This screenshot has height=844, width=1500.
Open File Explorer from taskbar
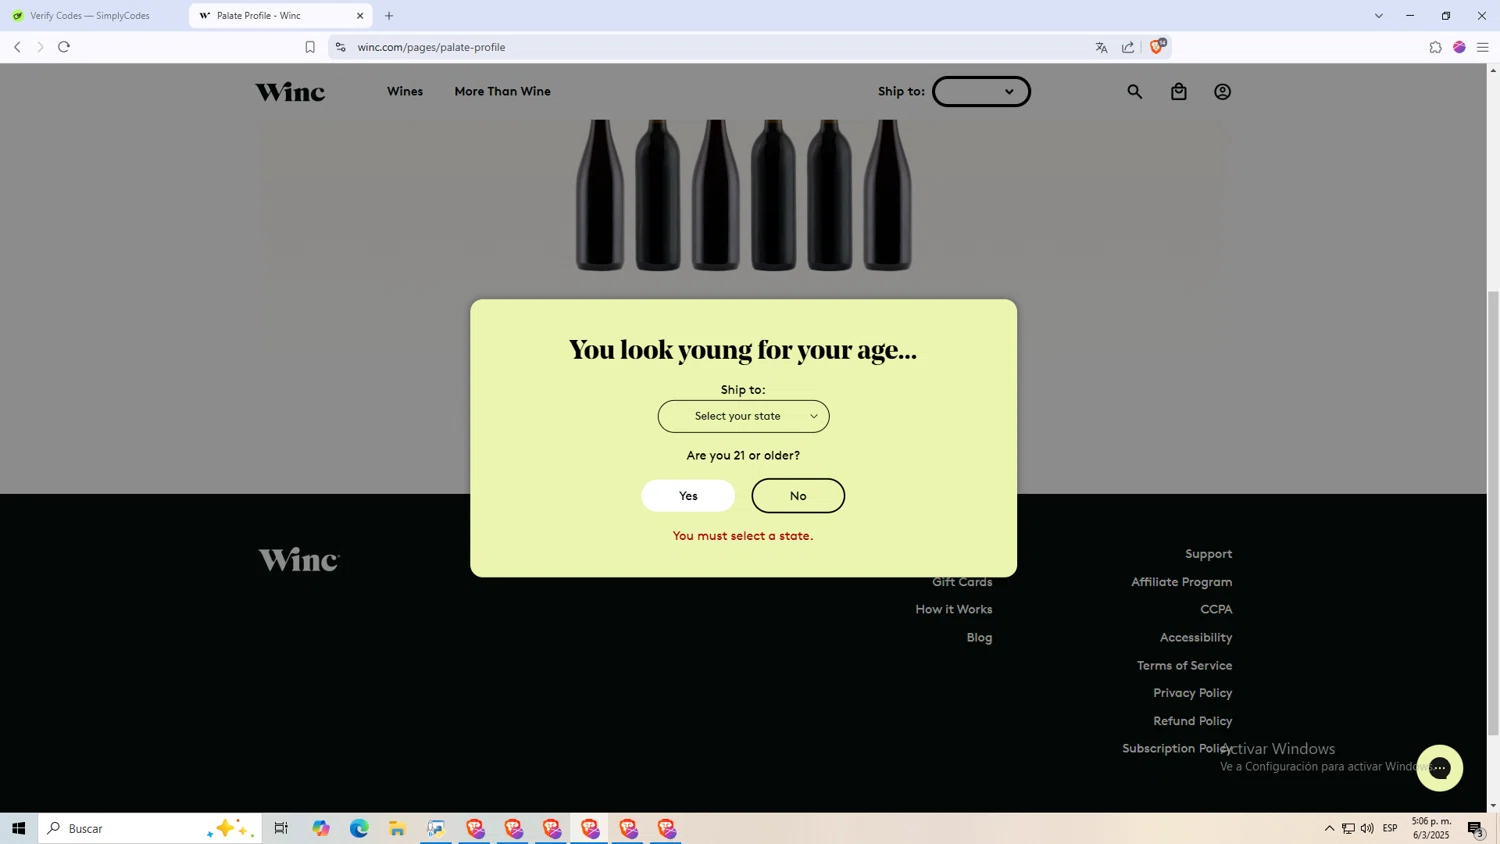[397, 828]
